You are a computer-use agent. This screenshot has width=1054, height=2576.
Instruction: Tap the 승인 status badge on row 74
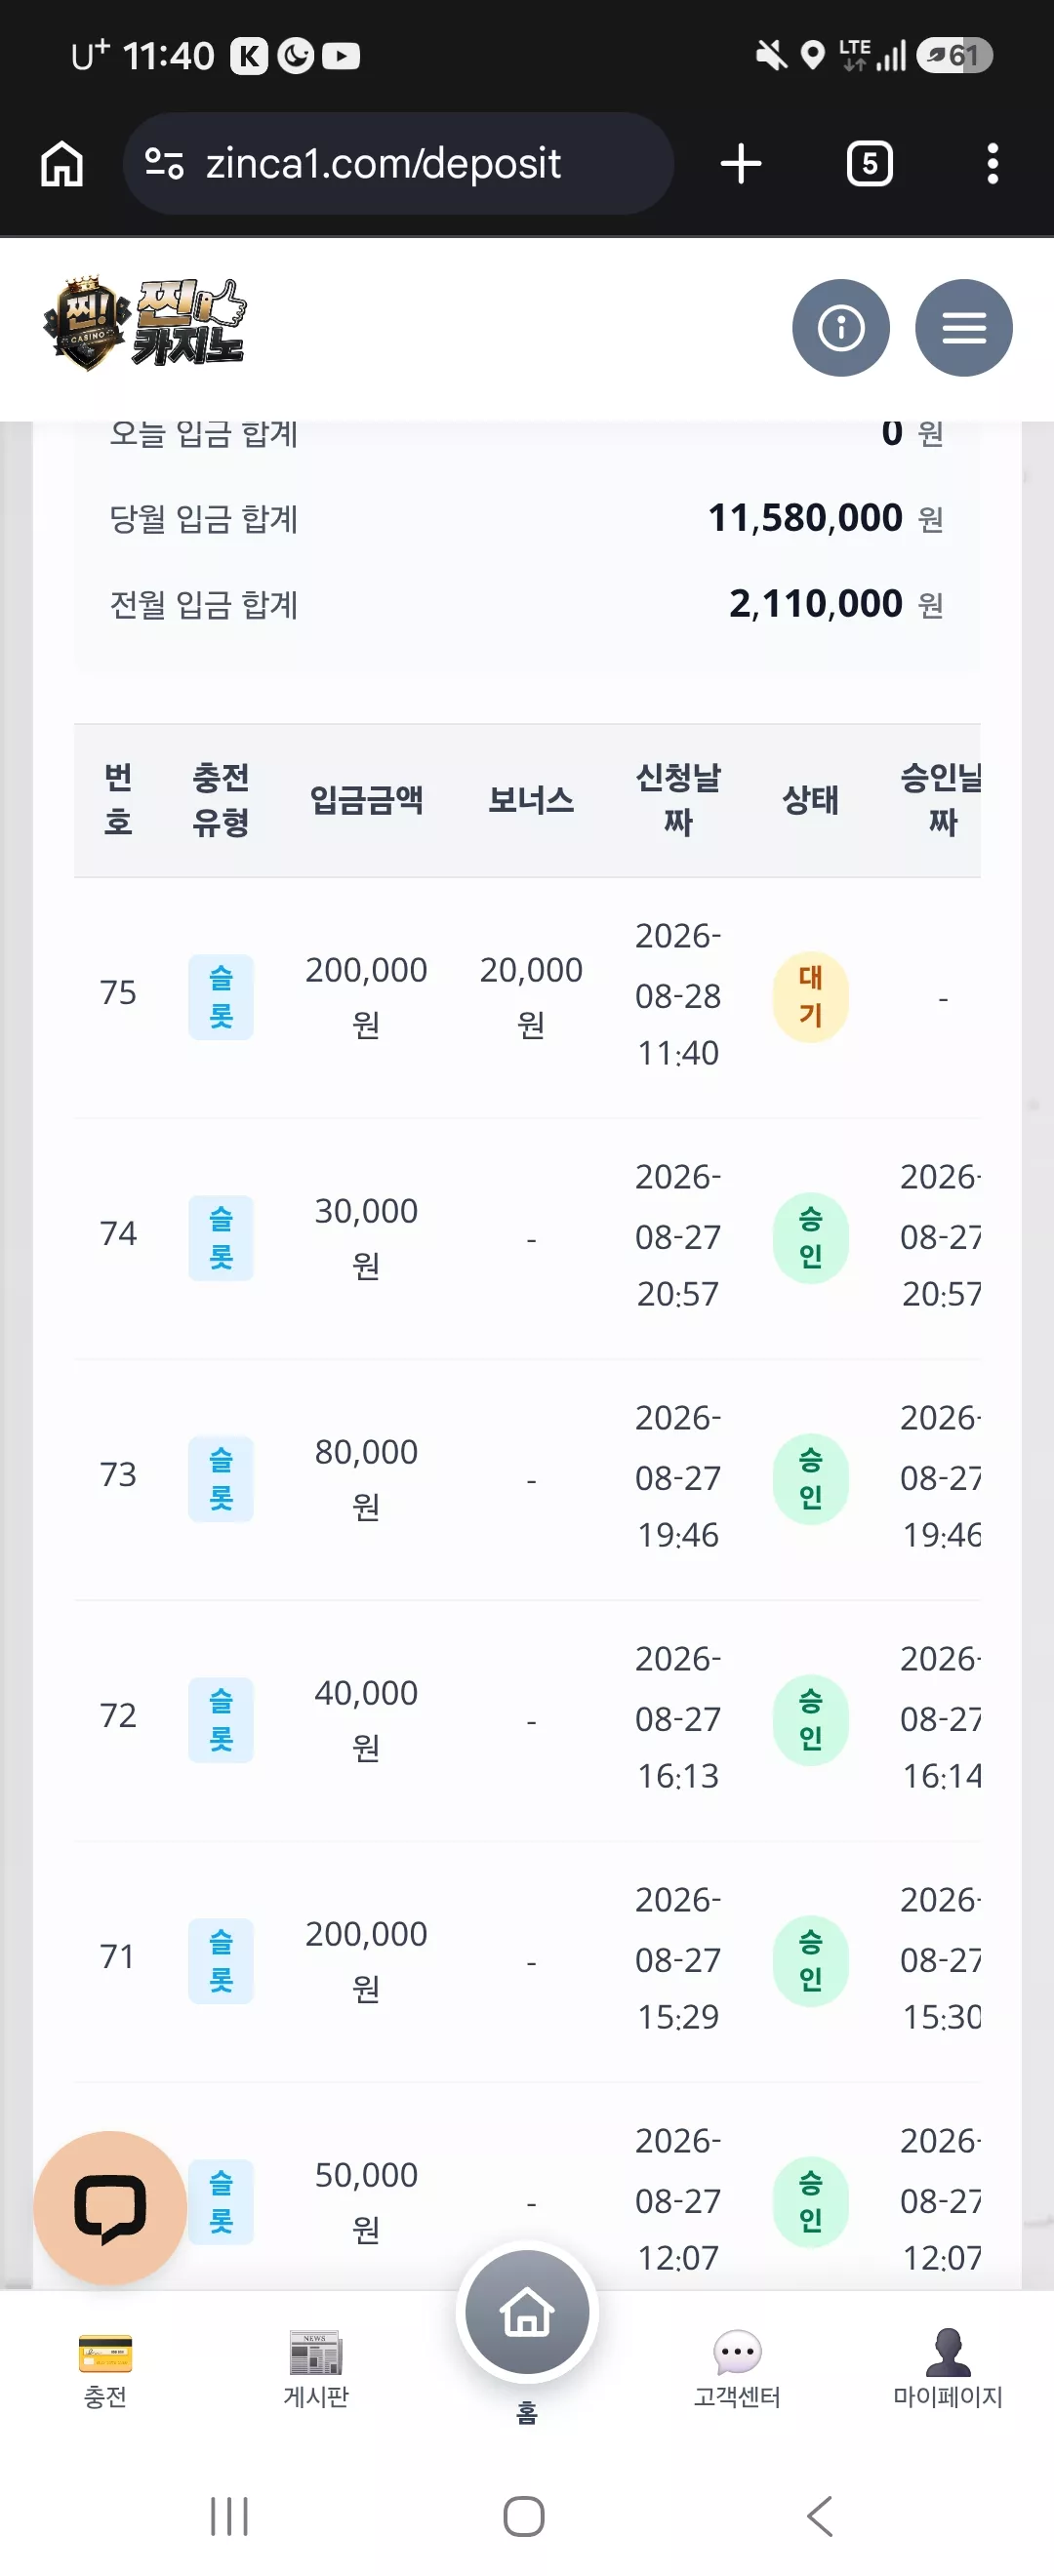coord(810,1238)
